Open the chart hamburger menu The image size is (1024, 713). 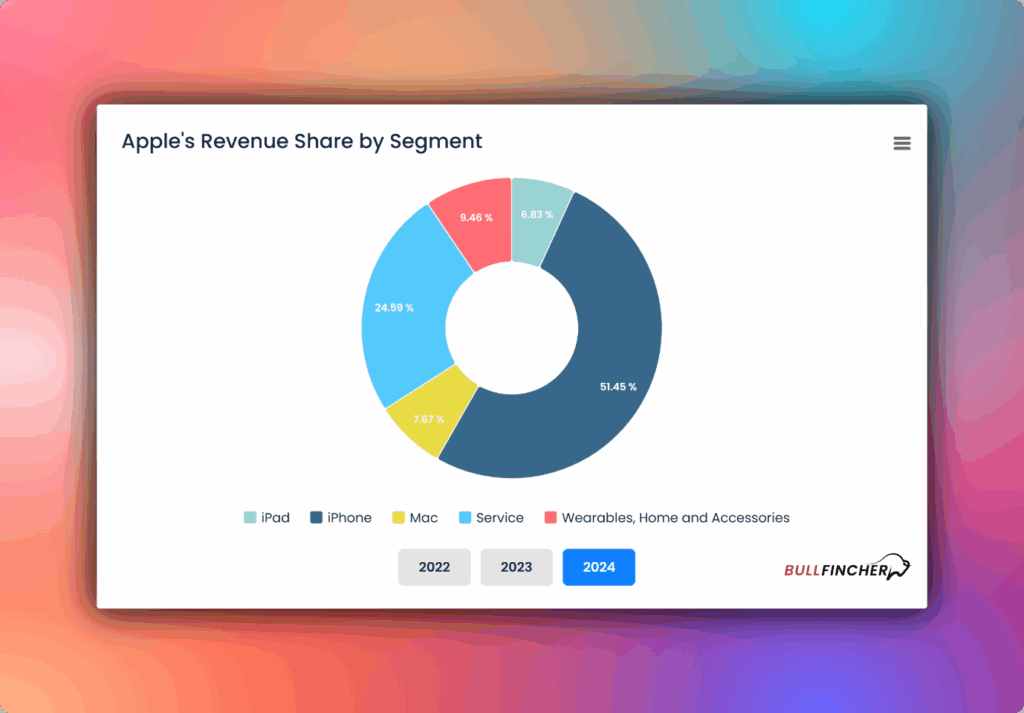point(902,143)
